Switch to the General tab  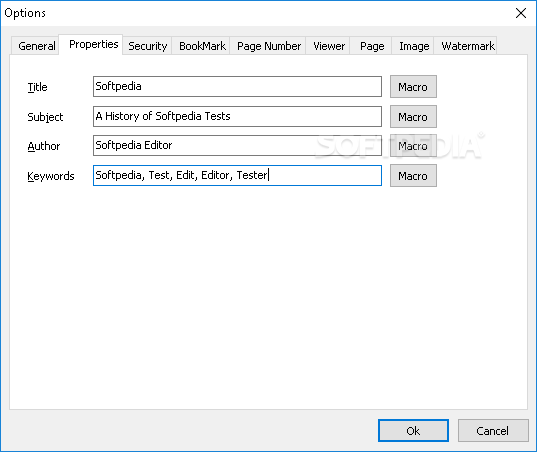pyautogui.click(x=36, y=46)
